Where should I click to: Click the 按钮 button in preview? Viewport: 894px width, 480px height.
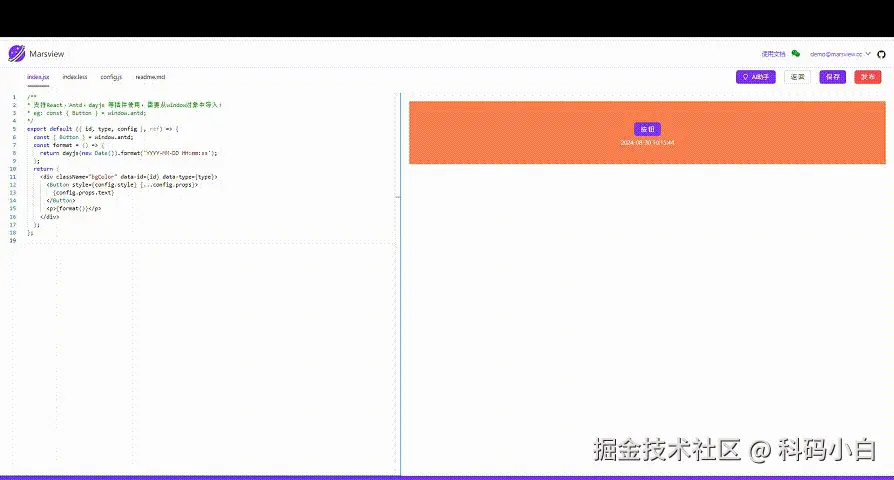pyautogui.click(x=647, y=129)
